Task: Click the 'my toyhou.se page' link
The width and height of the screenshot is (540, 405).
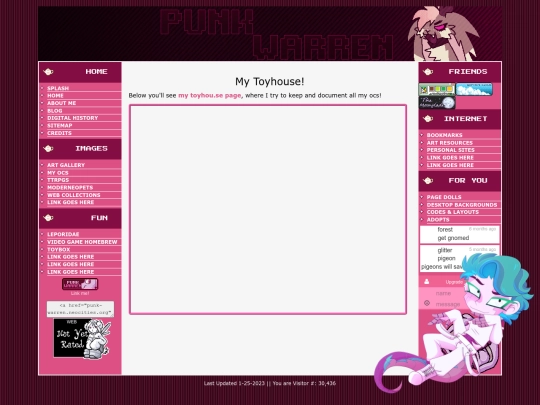Action: [x=209, y=95]
